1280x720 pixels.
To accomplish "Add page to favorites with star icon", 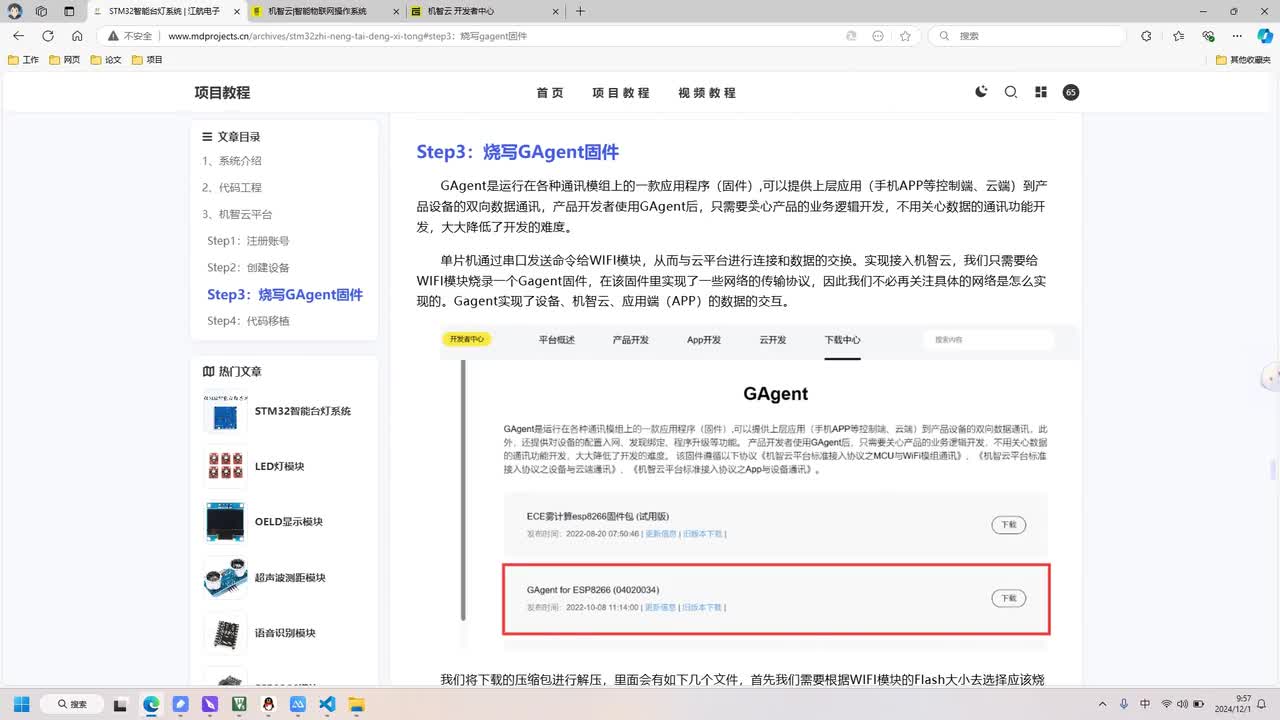I will click(905, 35).
